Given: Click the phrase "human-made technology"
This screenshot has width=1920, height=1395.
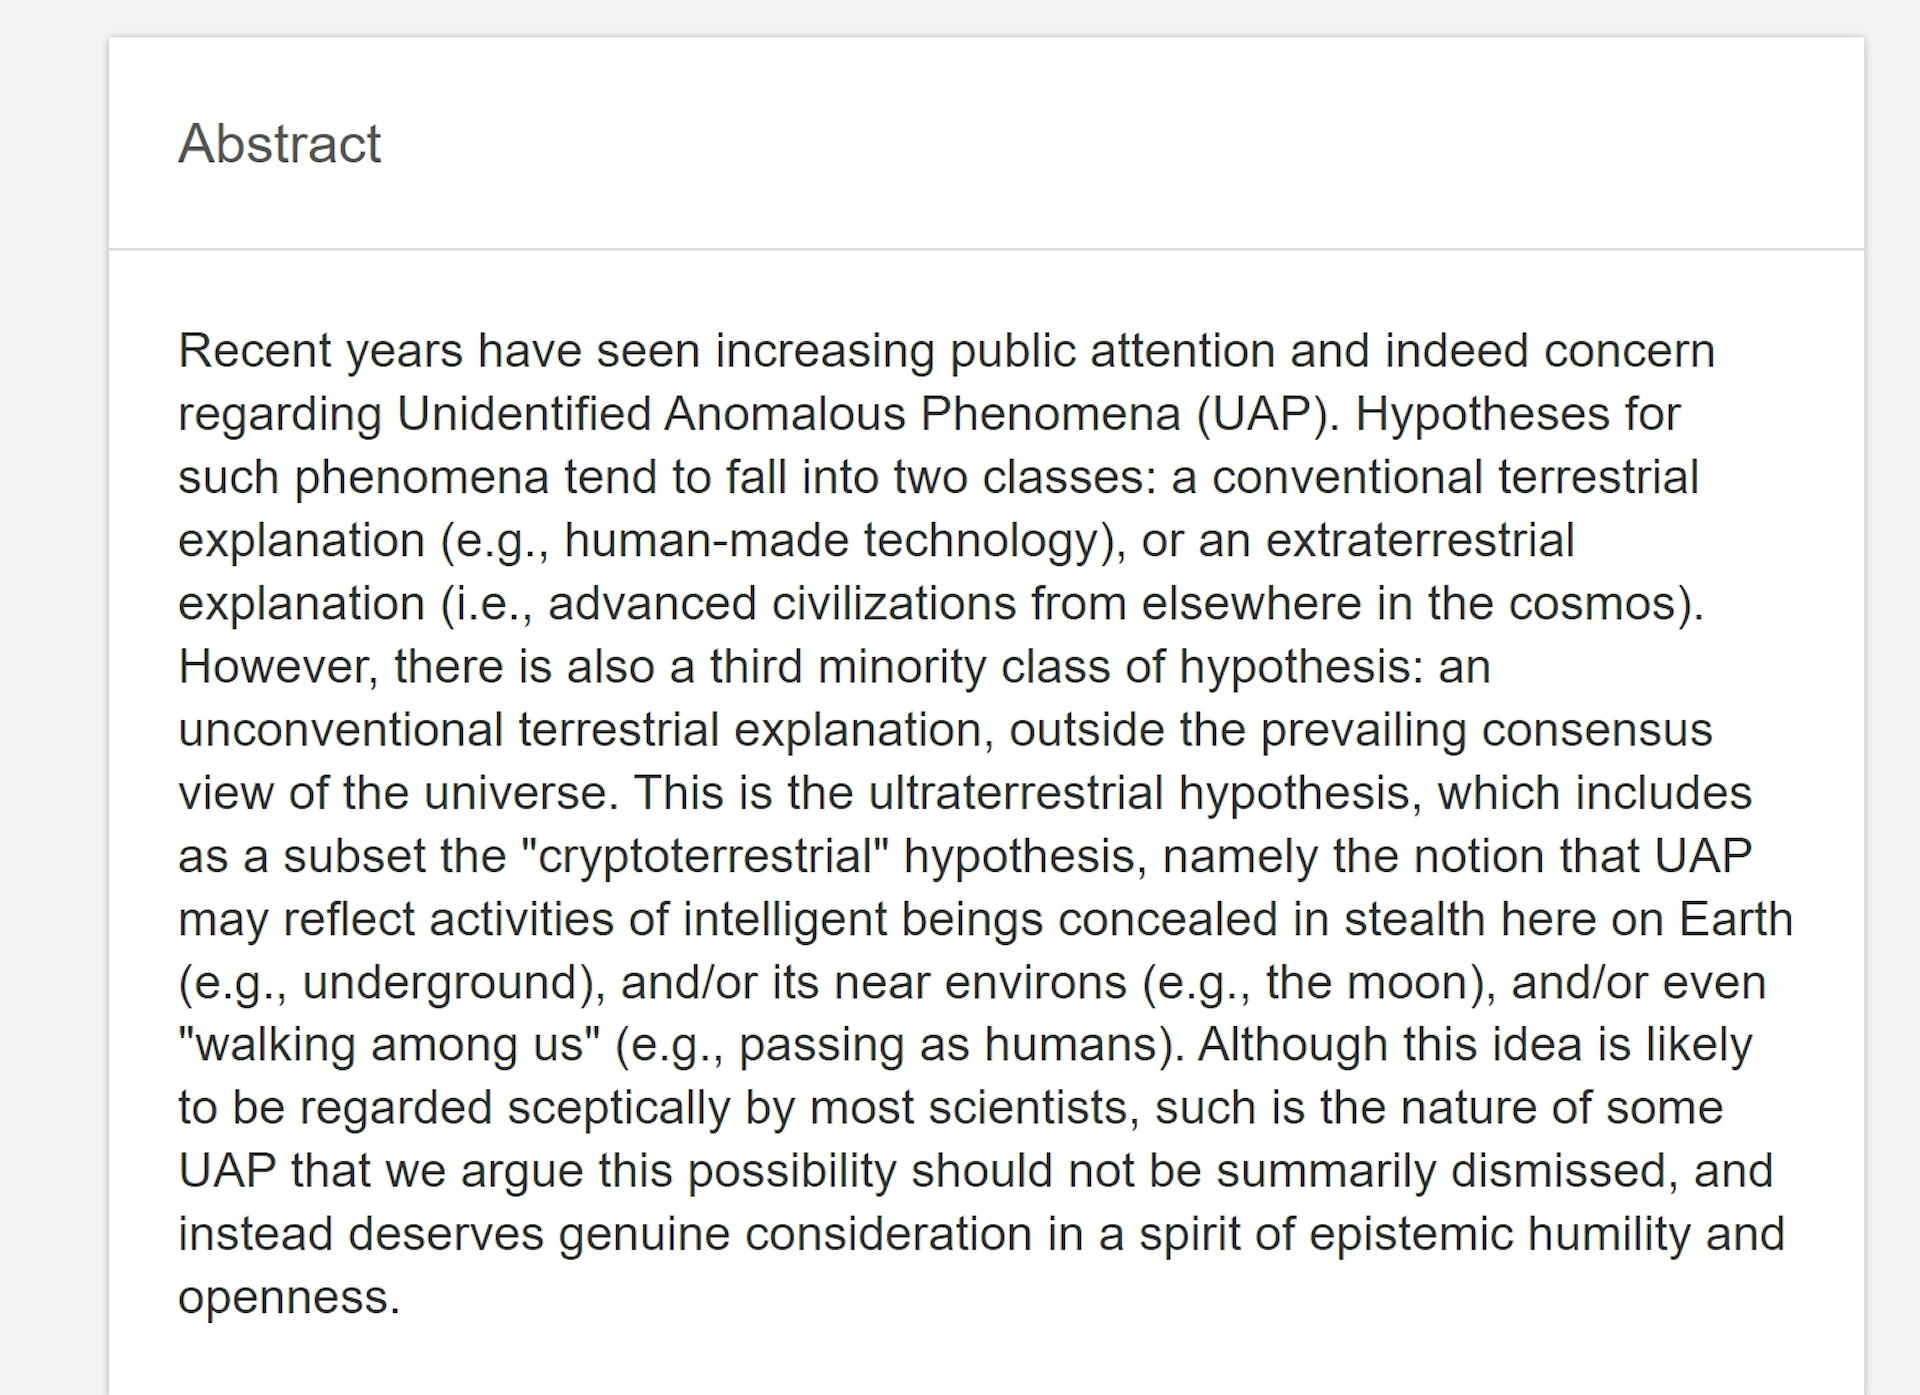Looking at the screenshot, I should tap(831, 541).
